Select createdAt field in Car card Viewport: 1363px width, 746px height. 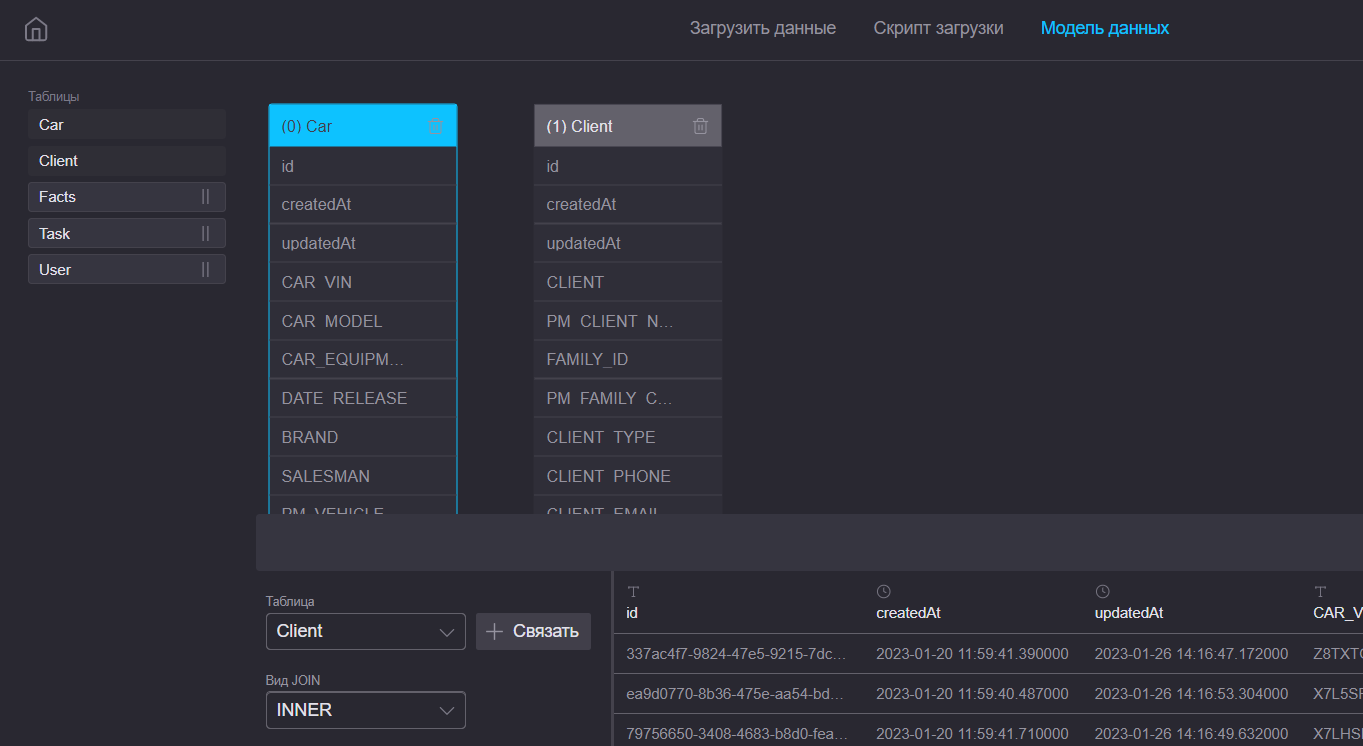pyautogui.click(x=363, y=204)
